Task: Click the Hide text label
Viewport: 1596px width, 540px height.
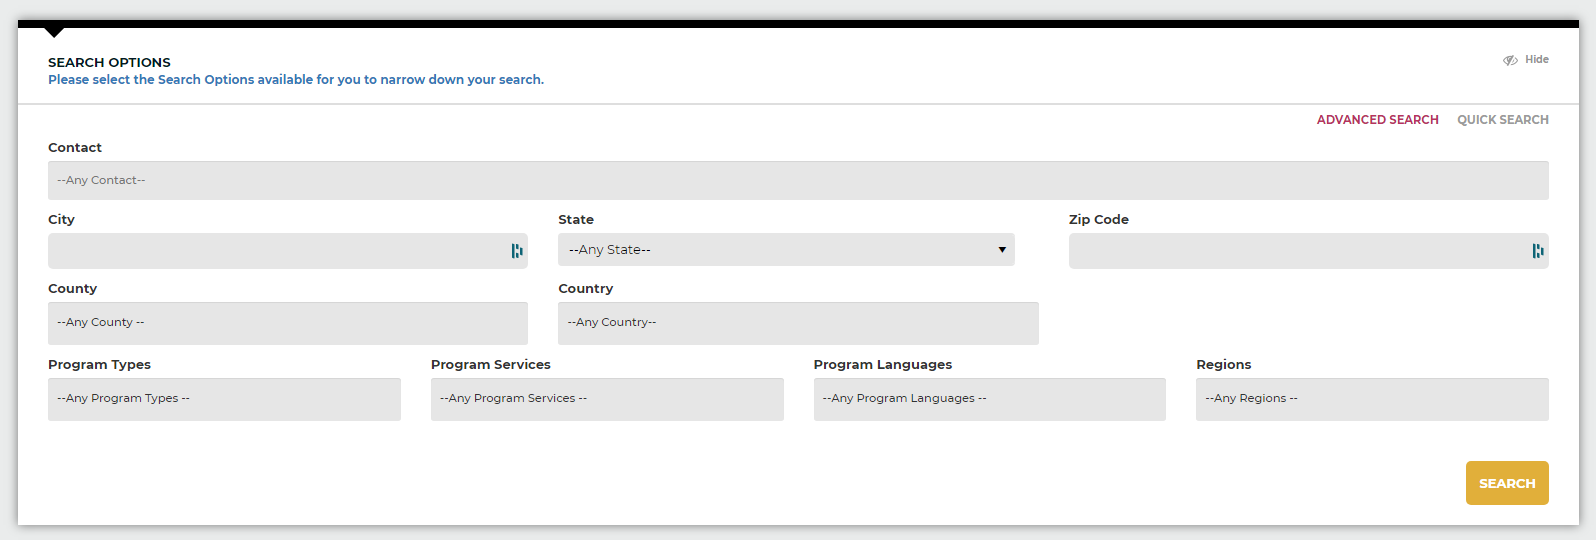Action: point(1536,60)
